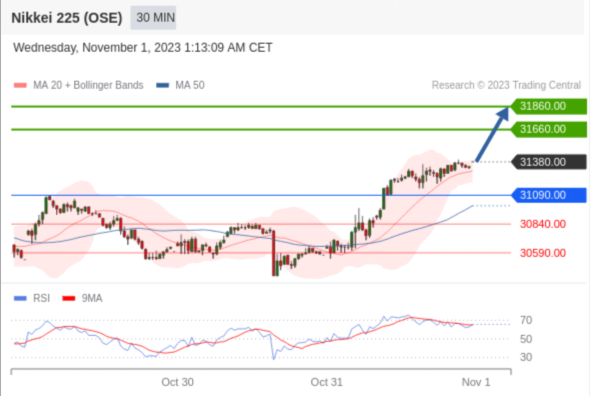
Task: Select the 30 MIN timeframe badge
Action: tap(153, 18)
